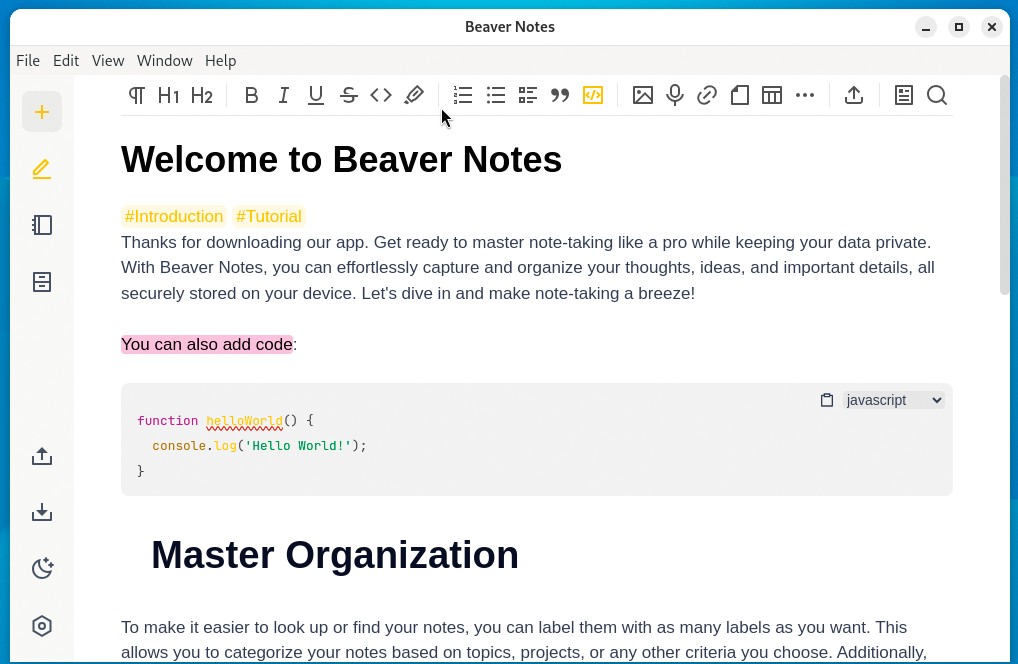This screenshot has height=664, width=1018.
Task: Insert an image into the note
Action: [x=643, y=95]
